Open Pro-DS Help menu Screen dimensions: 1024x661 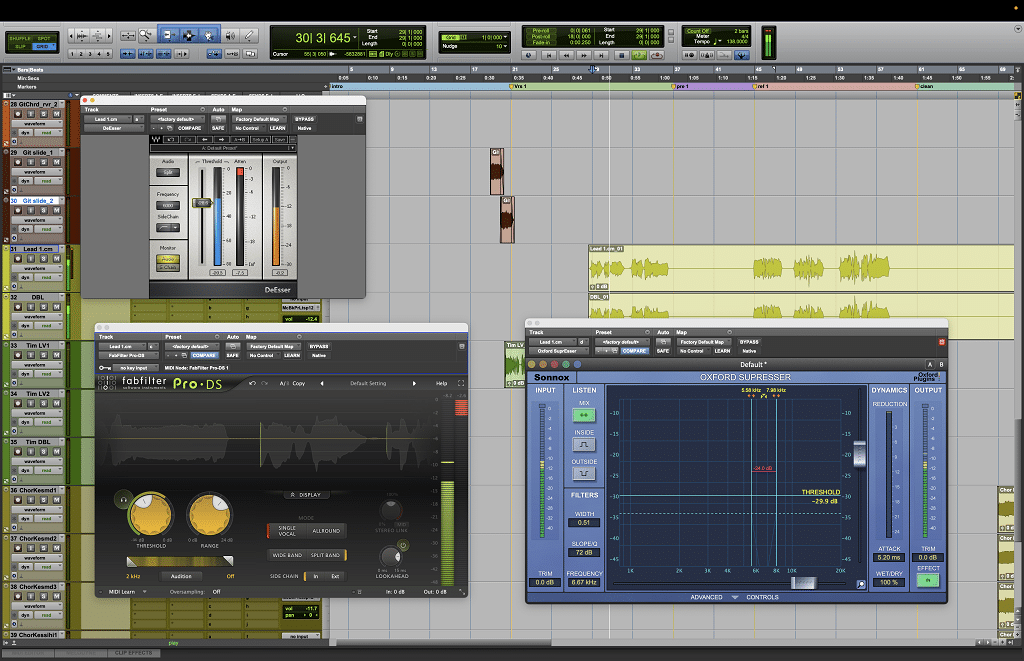tap(441, 383)
